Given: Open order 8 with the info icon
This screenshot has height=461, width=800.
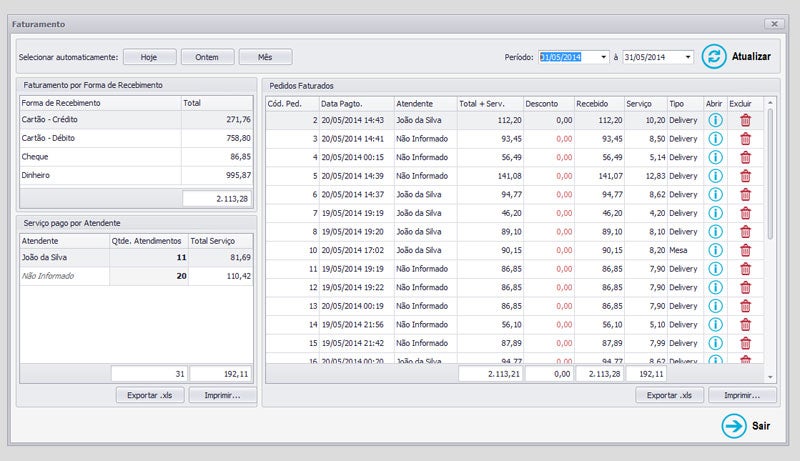Looking at the screenshot, I should pos(715,231).
